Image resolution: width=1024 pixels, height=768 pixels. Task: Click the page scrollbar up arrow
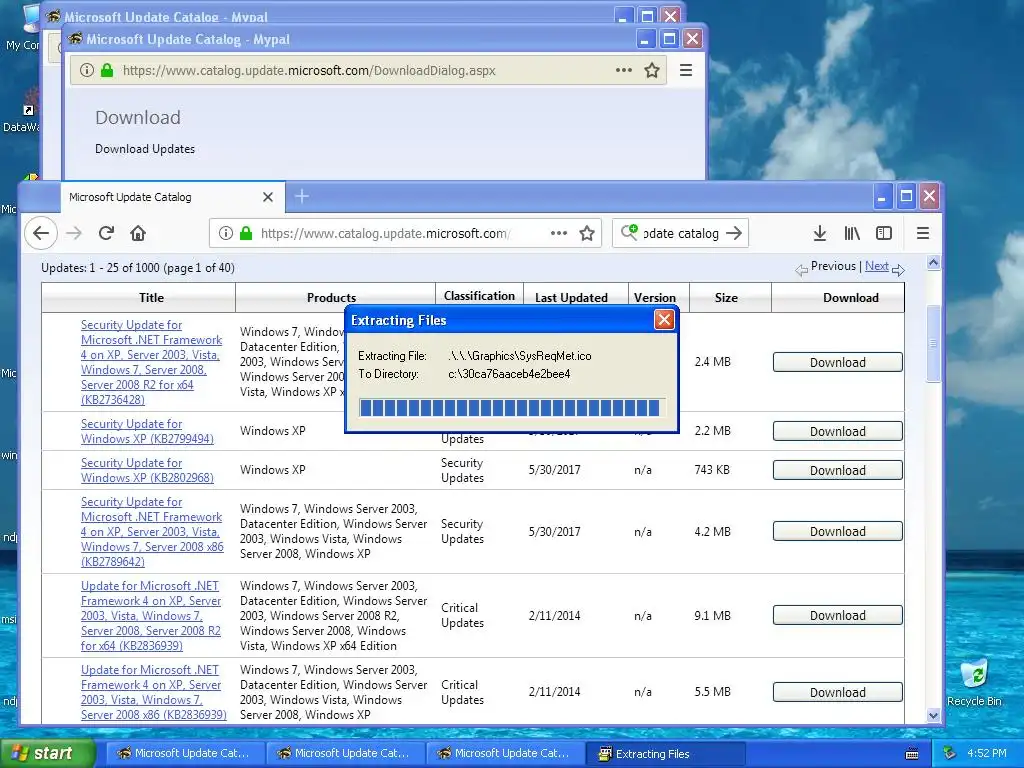(x=933, y=263)
